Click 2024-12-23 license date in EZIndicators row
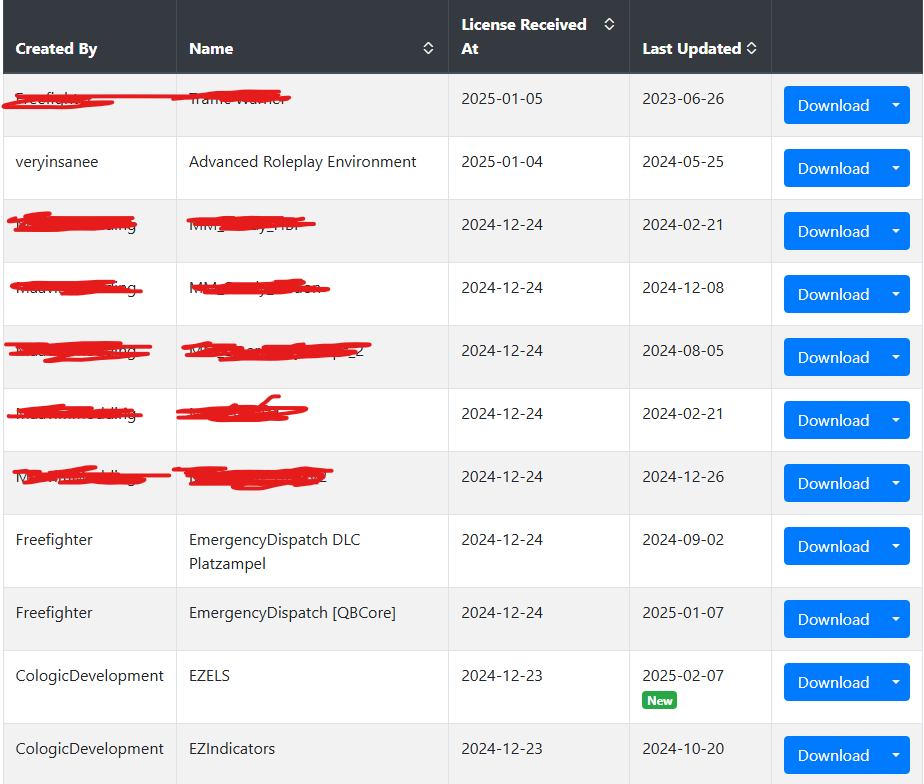Viewport: 924px width, 784px height. click(501, 749)
